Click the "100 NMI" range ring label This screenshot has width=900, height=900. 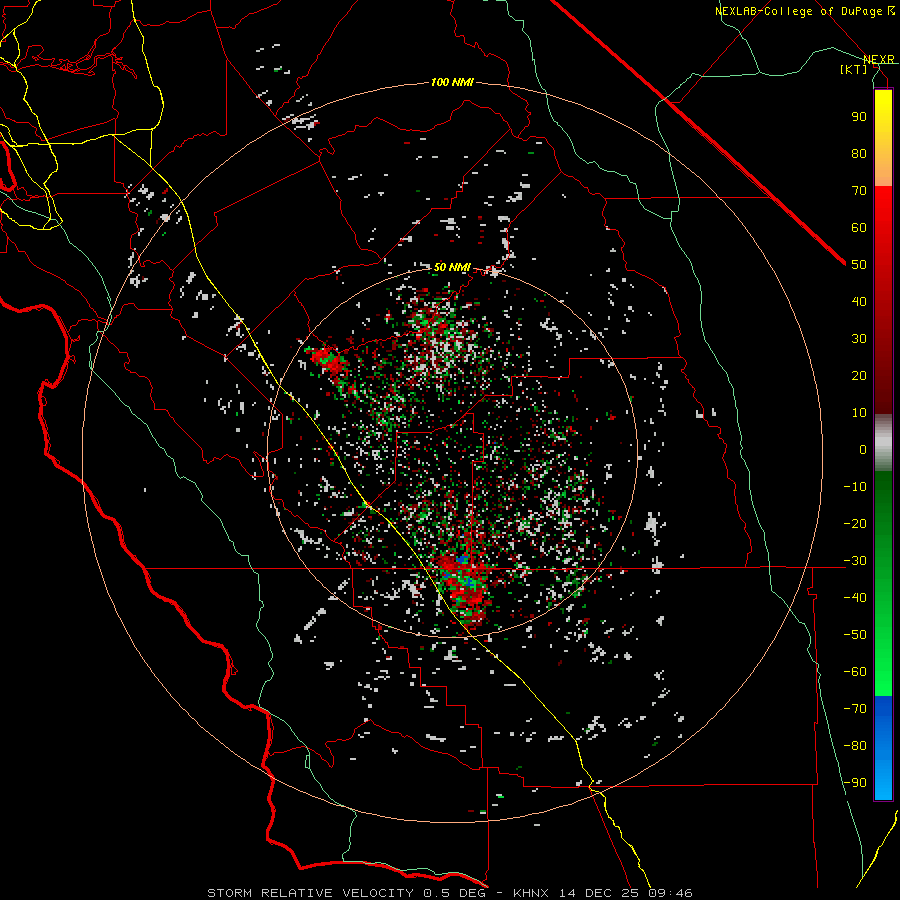coord(452,83)
